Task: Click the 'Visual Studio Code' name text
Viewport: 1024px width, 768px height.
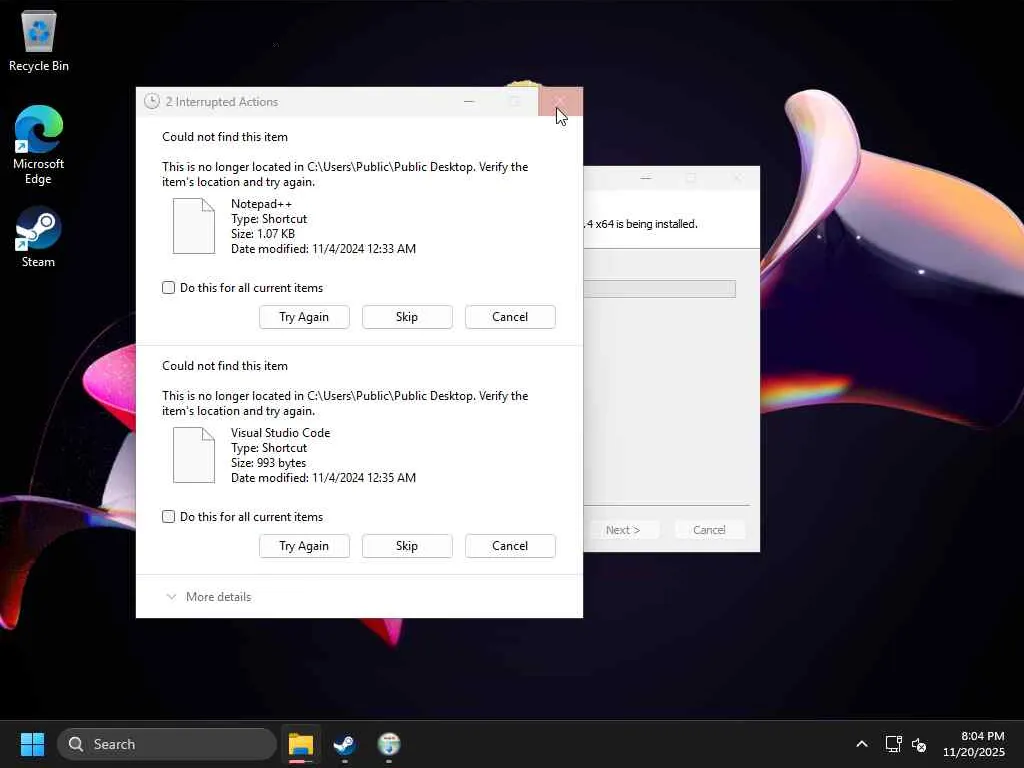Action: click(x=281, y=433)
